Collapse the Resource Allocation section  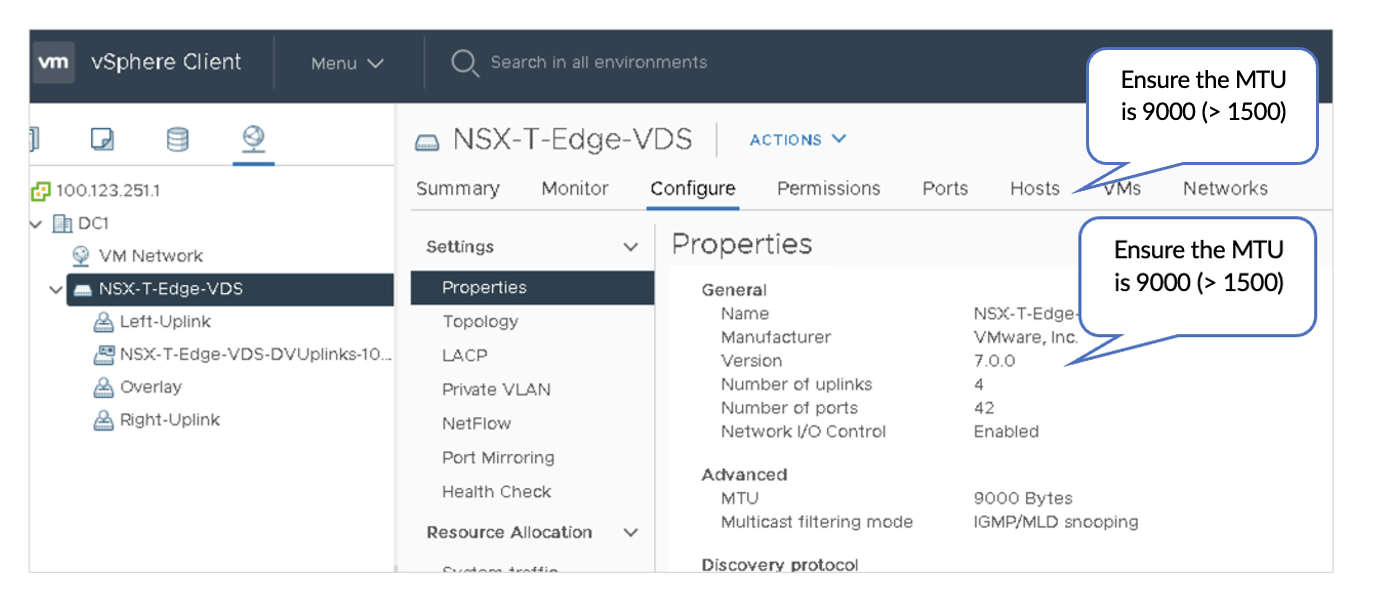point(630,533)
